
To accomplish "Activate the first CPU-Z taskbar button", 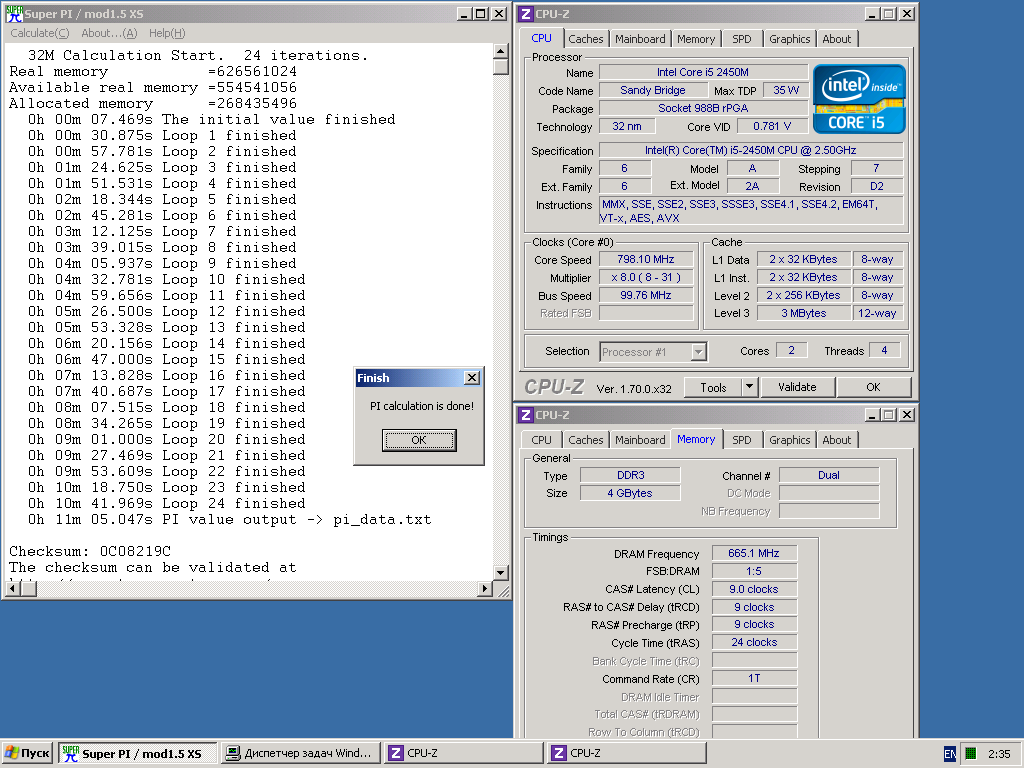I will (464, 753).
